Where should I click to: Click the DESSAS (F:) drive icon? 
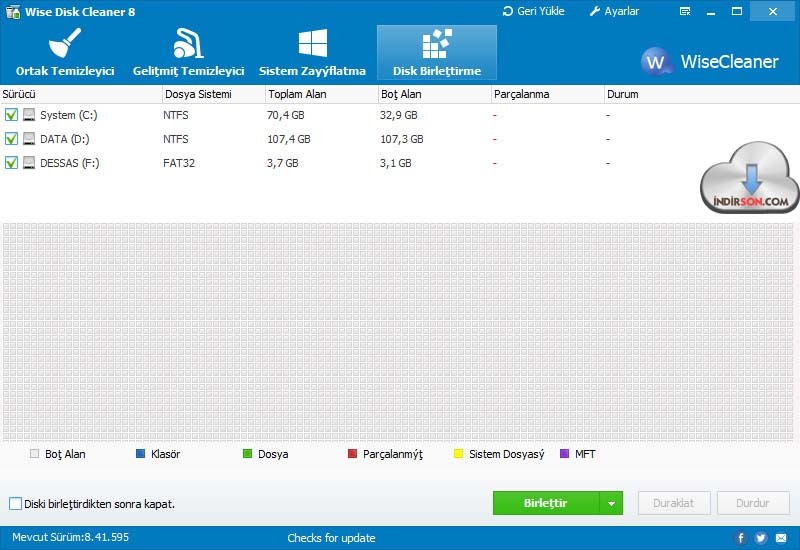pyautogui.click(x=29, y=163)
